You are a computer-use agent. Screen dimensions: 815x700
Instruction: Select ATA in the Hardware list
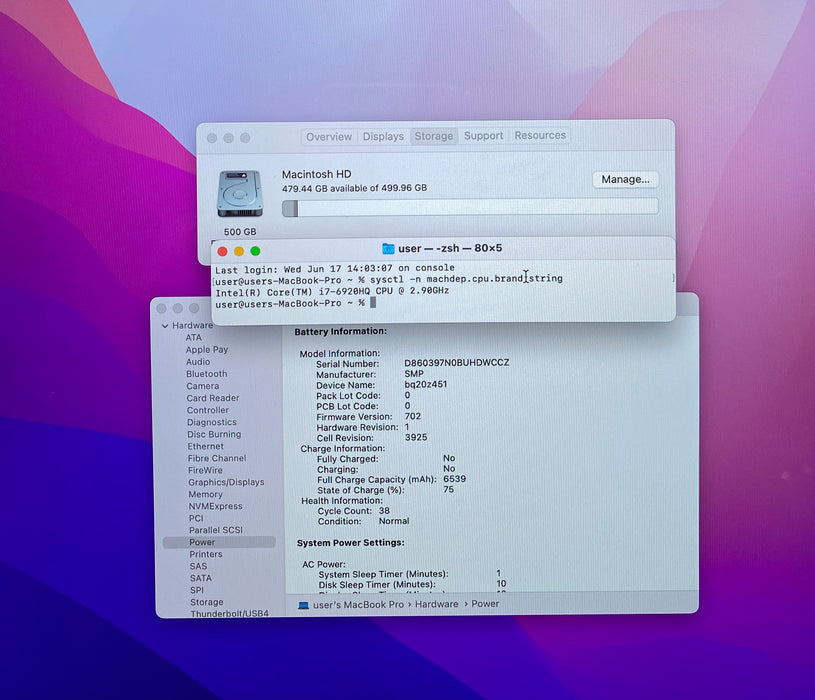pyautogui.click(x=193, y=337)
